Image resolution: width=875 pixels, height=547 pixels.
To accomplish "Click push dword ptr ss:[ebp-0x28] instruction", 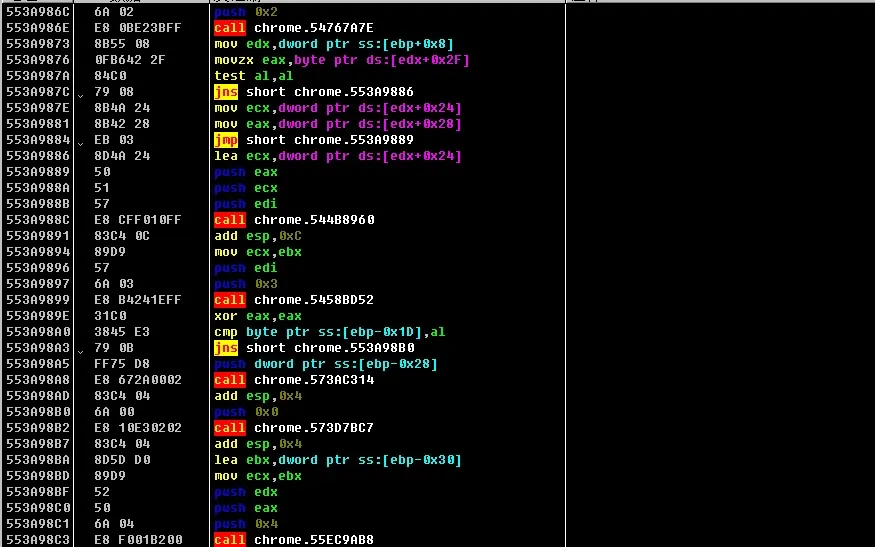I will [x=326, y=364].
